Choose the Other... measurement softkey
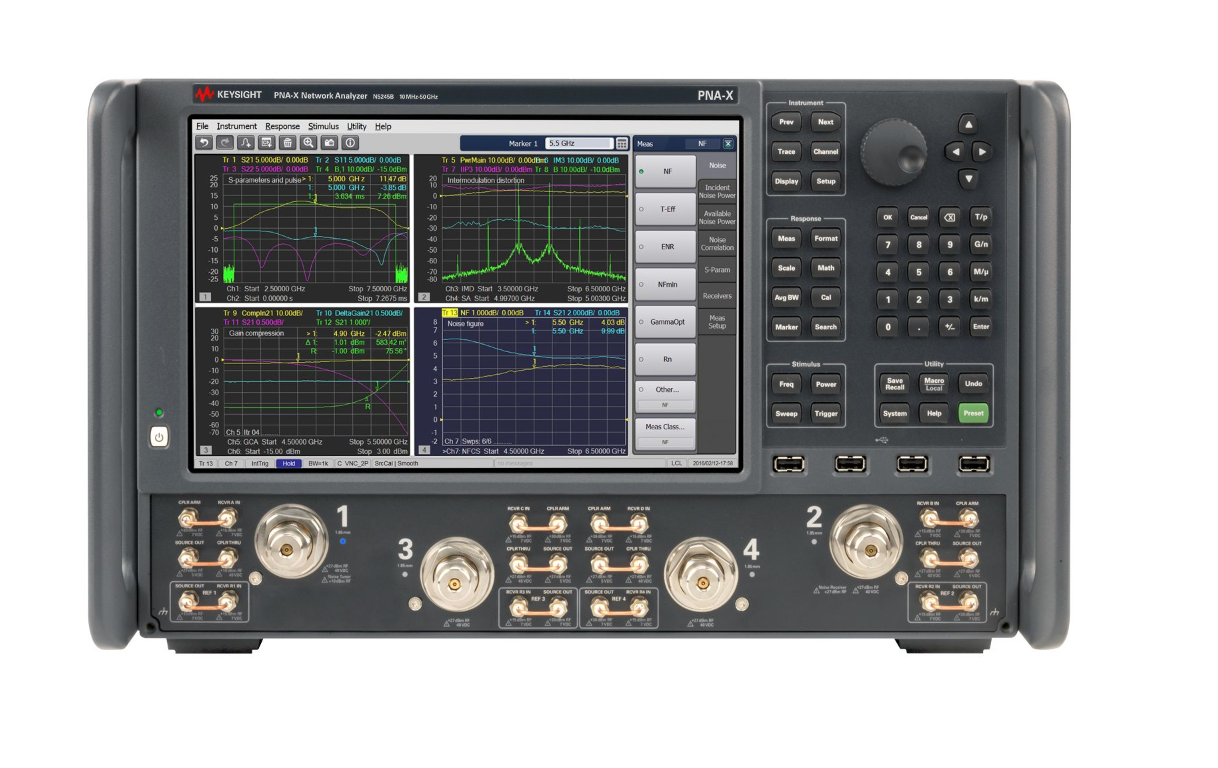This screenshot has height=768, width=1218. coord(665,396)
